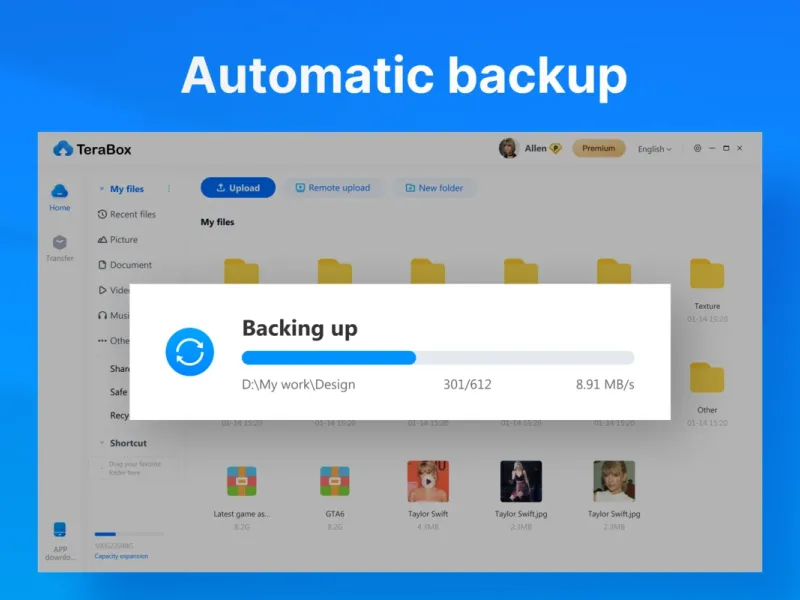Open the settings gear icon in title bar

click(697, 148)
